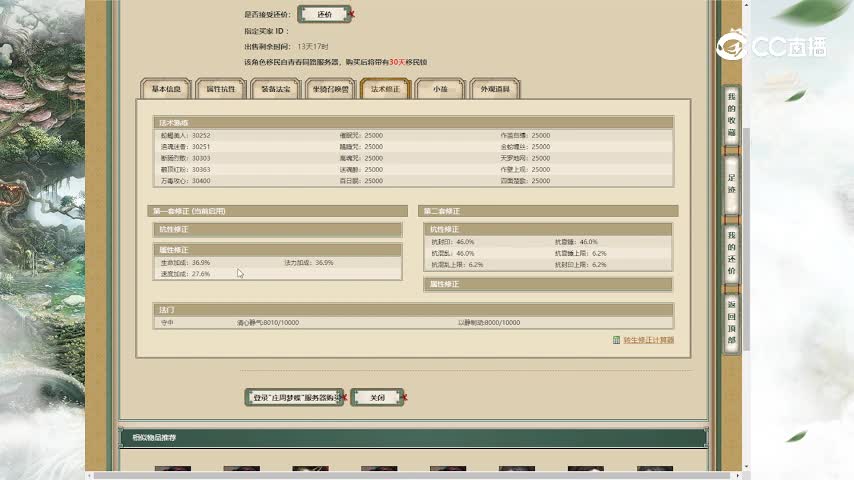The width and height of the screenshot is (854, 480).
Task: Select the 法术修正 tab
Action: [385, 89]
